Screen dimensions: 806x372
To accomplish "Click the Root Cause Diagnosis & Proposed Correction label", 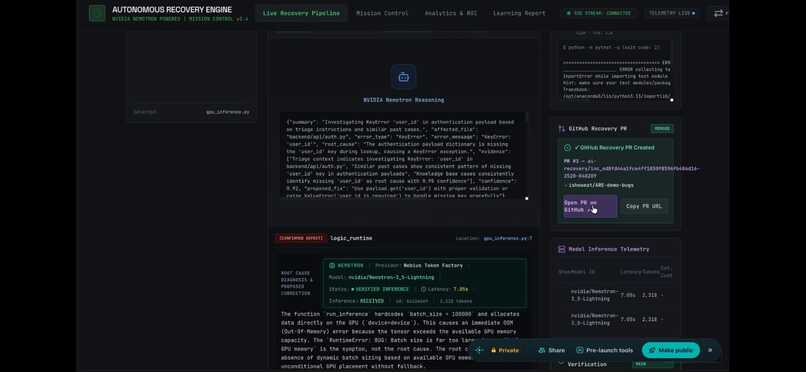I will (297, 283).
